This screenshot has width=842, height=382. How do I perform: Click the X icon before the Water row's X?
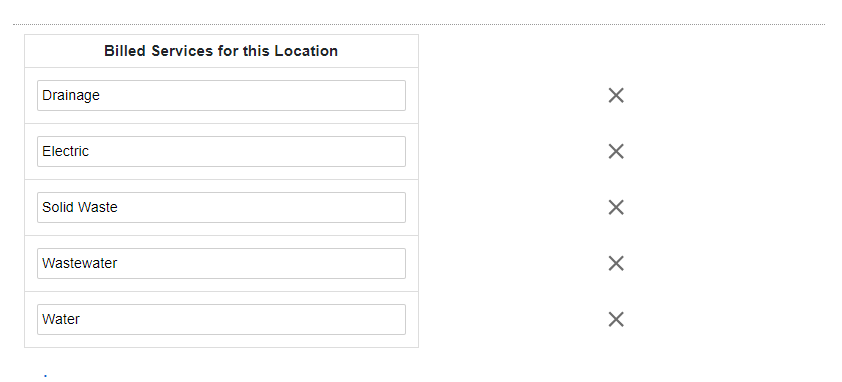616,263
